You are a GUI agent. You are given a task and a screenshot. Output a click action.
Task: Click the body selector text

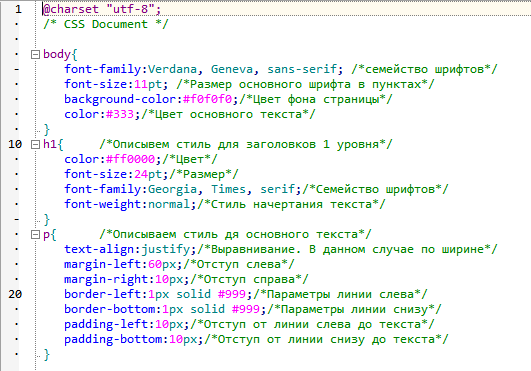(x=57, y=54)
